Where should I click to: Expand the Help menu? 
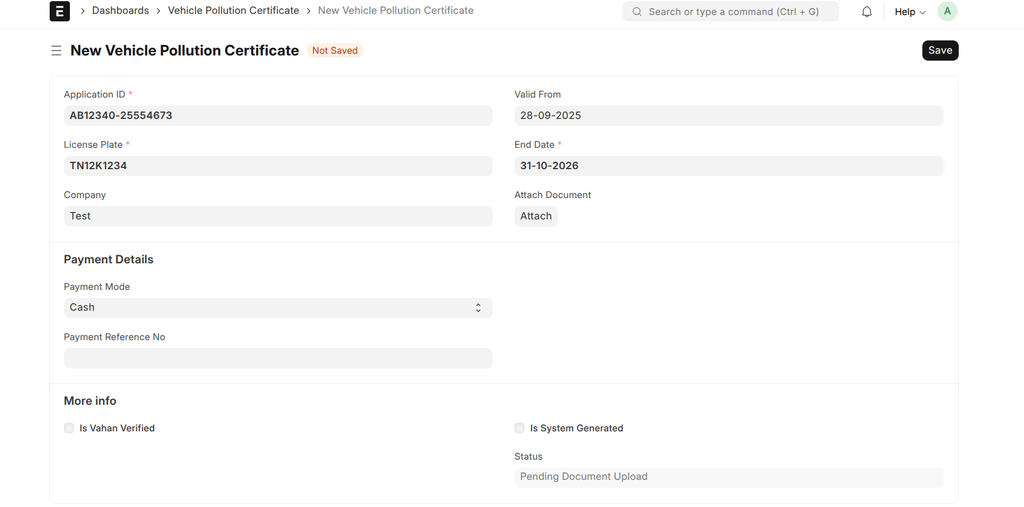(x=909, y=12)
